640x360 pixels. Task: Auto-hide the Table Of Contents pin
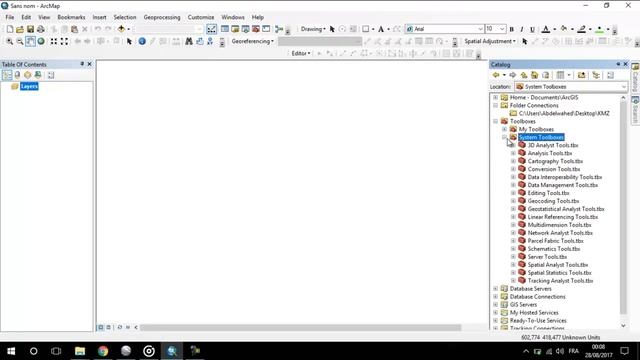pyautogui.click(x=82, y=64)
